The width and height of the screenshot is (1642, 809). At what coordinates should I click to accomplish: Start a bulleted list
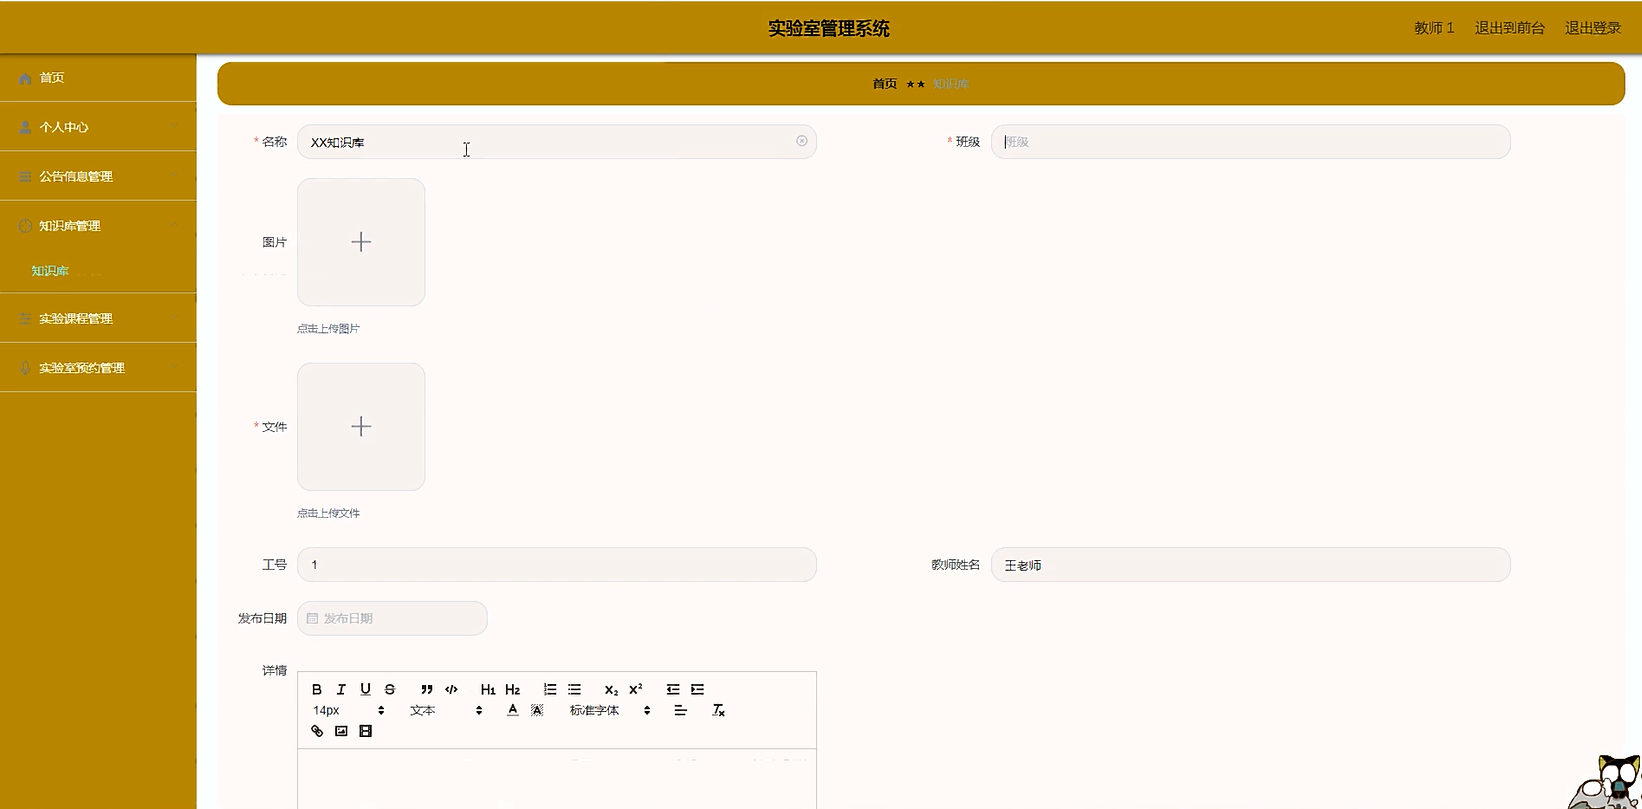click(574, 689)
